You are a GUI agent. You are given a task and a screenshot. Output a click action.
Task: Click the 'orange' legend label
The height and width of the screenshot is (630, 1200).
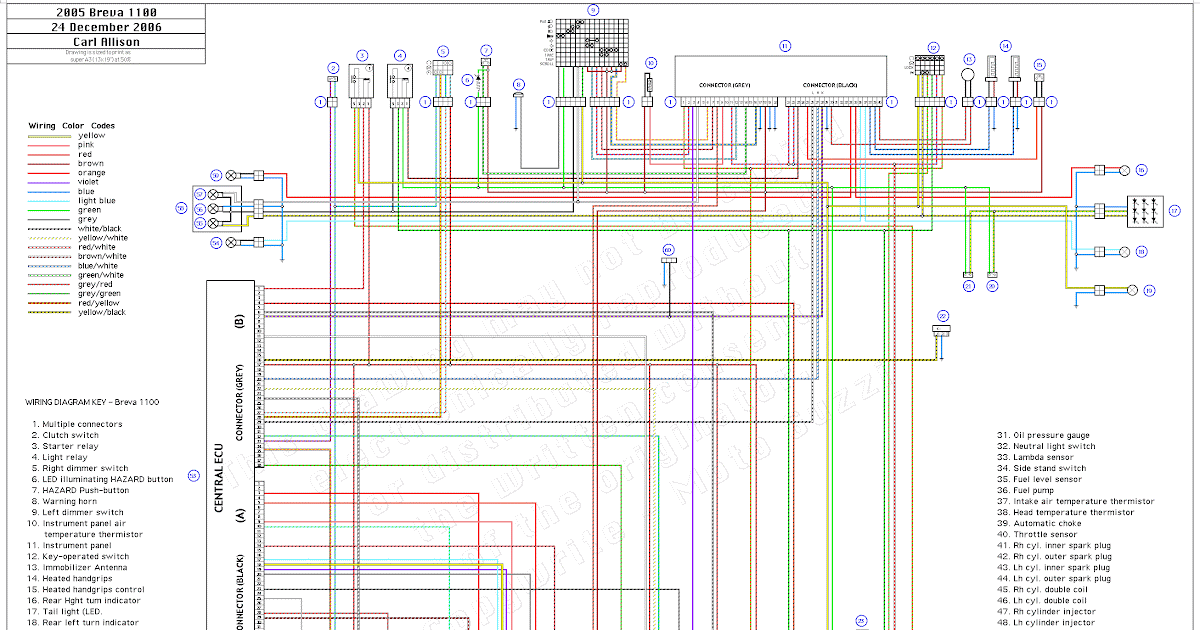click(91, 173)
